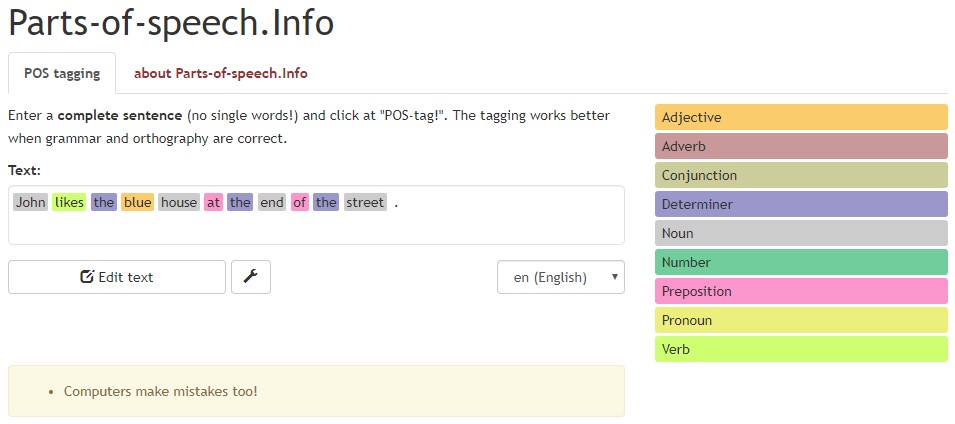Open the about Parts-of-speech.Info tab
This screenshot has height=424, width=955.
point(220,73)
